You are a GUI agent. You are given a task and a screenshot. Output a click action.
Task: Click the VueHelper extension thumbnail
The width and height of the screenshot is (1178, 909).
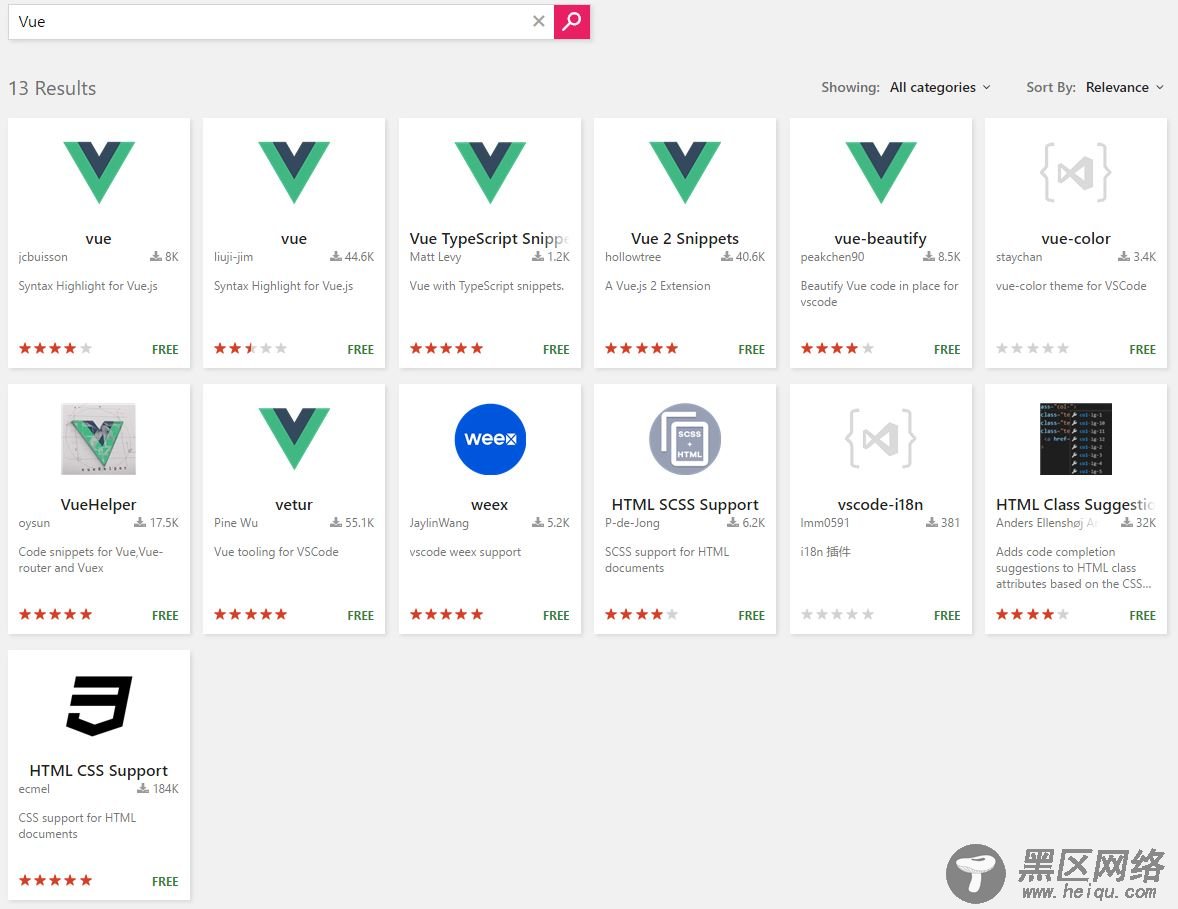(98, 439)
